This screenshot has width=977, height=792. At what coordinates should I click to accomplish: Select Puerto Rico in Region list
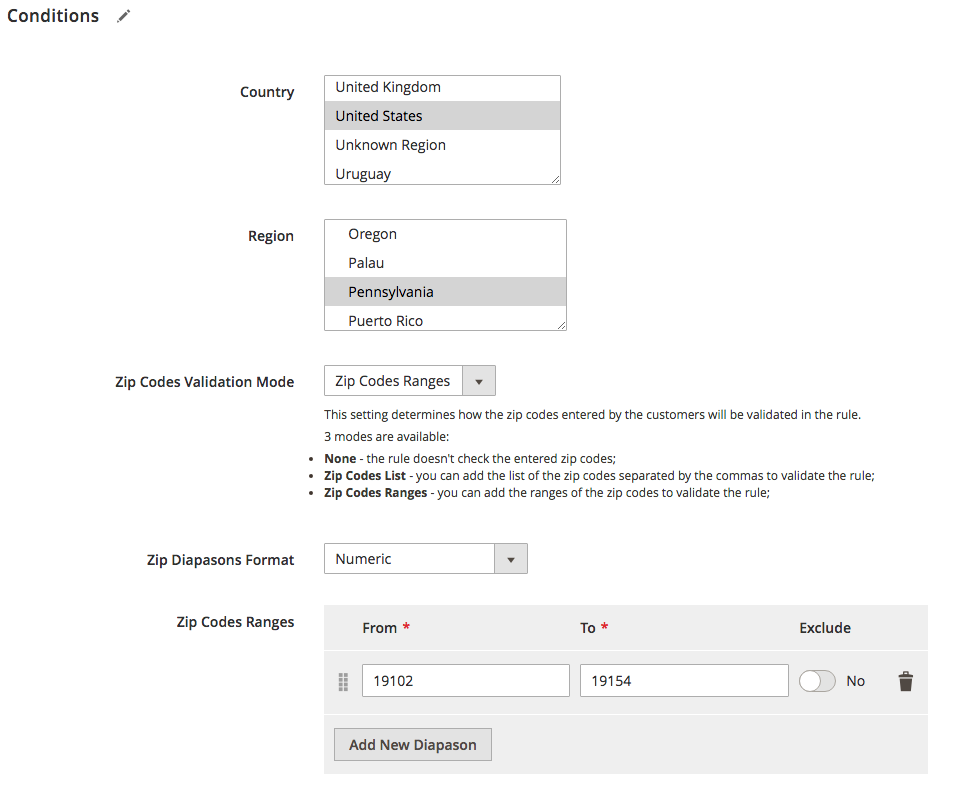click(x=445, y=319)
